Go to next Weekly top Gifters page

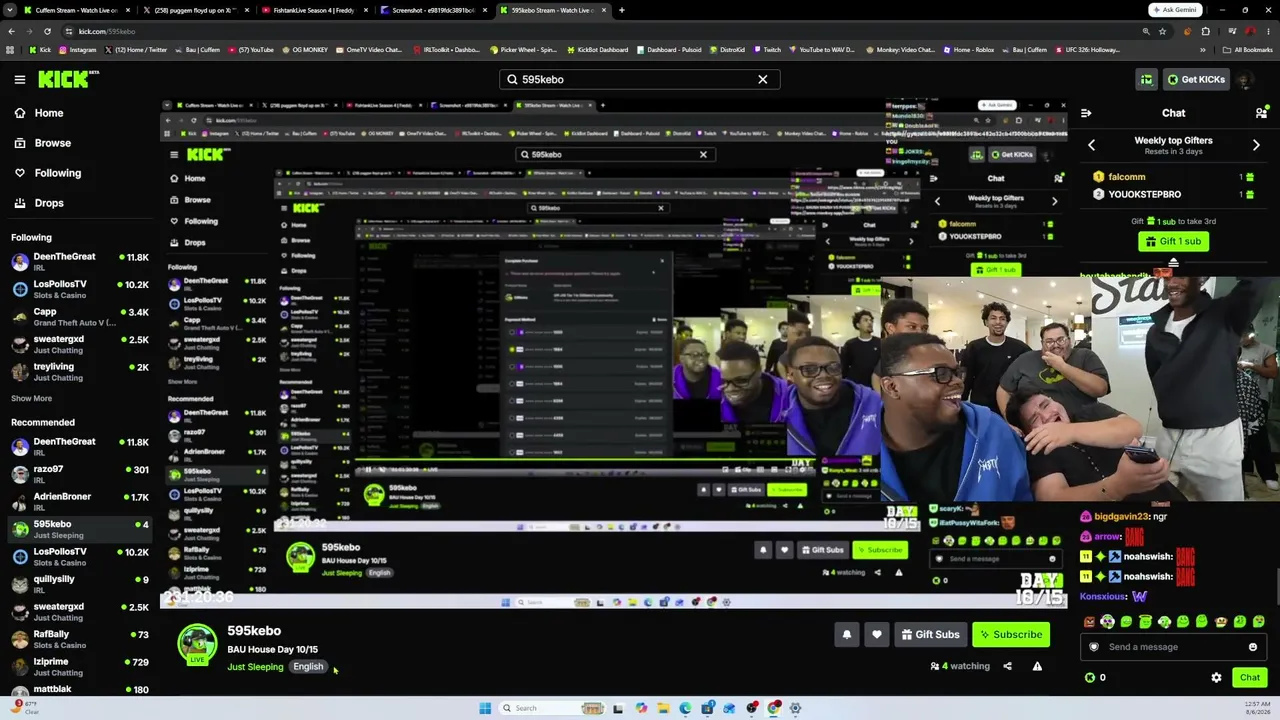click(x=1256, y=145)
